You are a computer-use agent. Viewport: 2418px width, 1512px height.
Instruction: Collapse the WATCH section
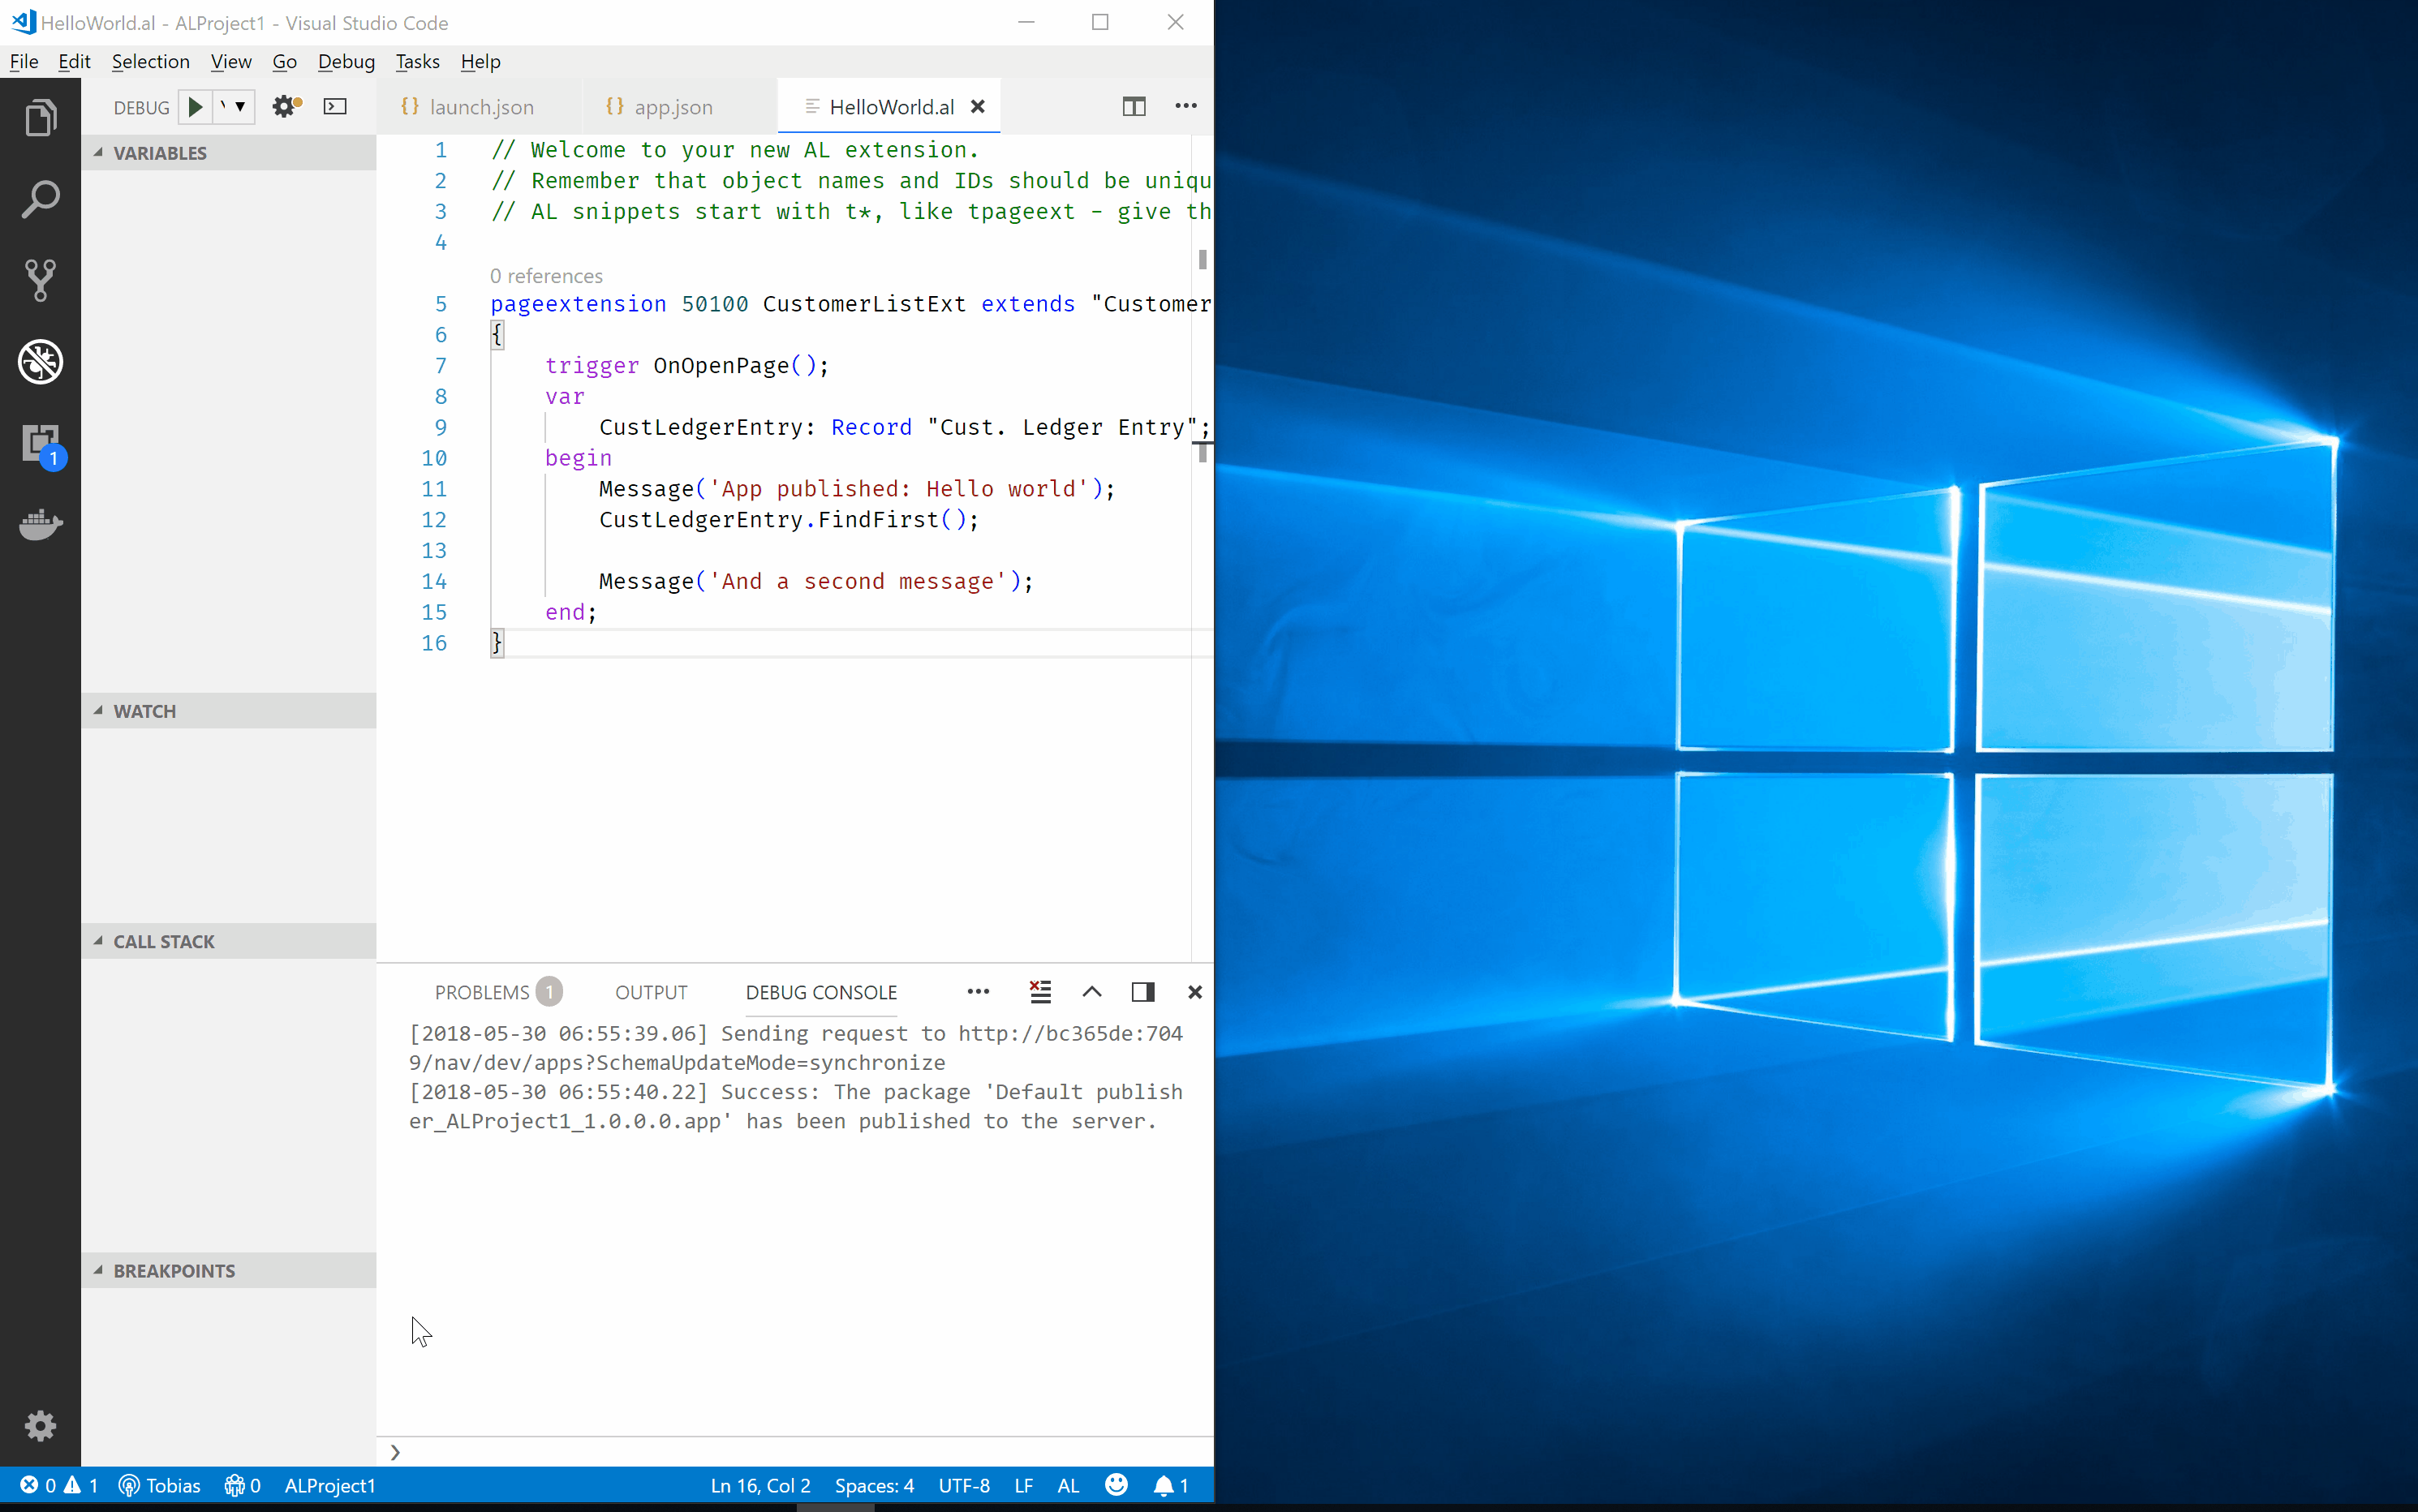pos(229,711)
